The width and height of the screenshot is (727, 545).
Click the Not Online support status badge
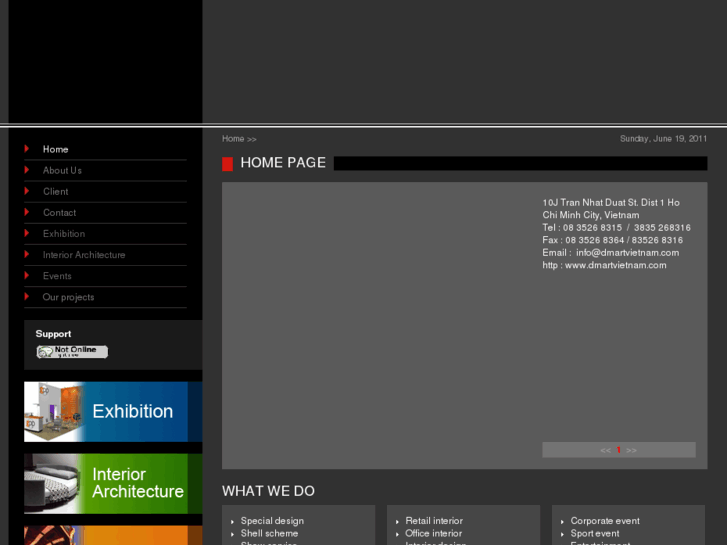[x=72, y=352]
